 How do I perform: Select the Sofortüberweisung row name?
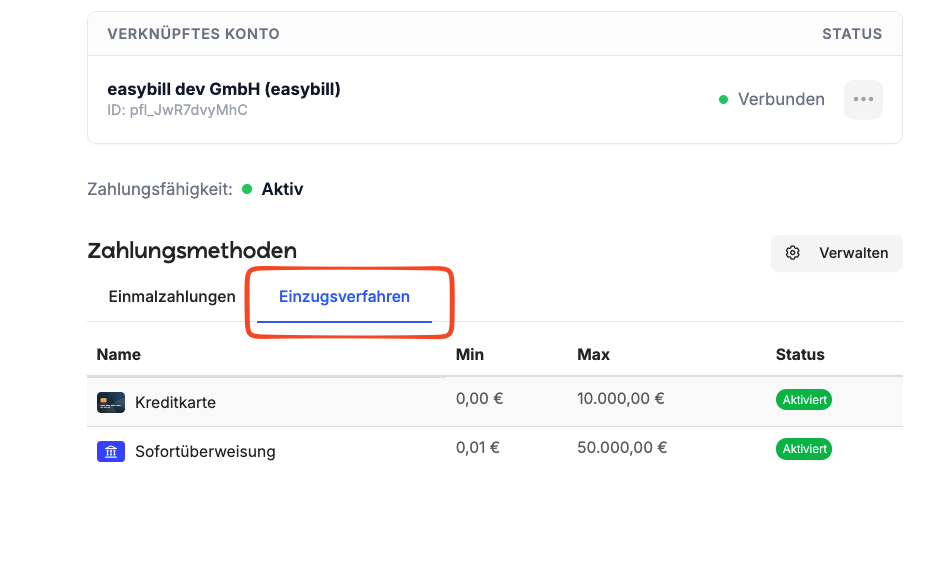205,452
